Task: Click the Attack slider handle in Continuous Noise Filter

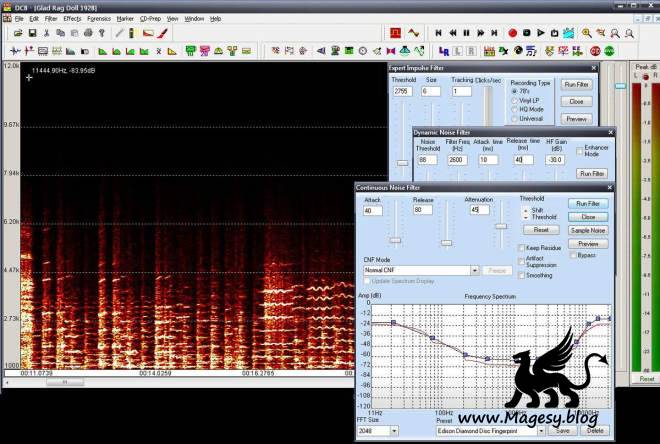Action: (395, 240)
